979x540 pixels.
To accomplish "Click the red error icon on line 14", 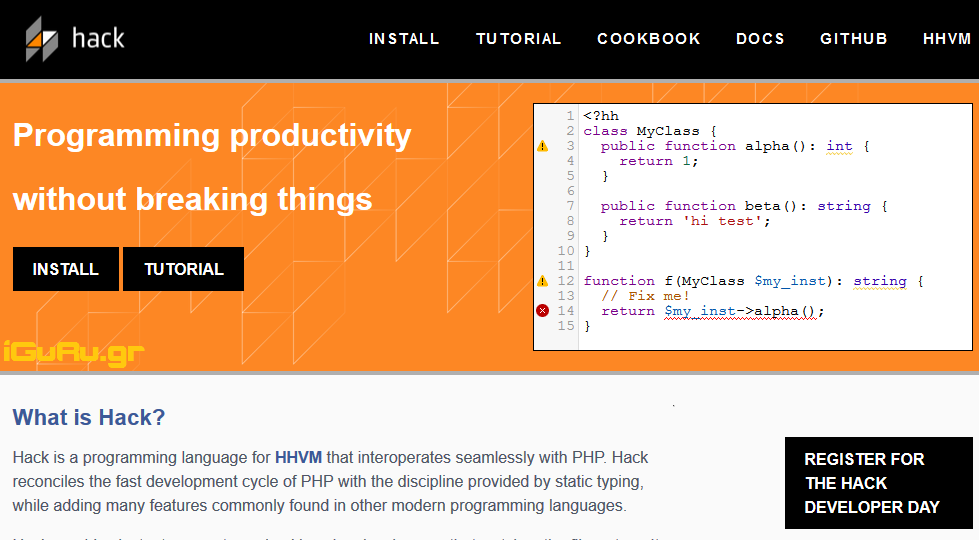I will coord(543,311).
